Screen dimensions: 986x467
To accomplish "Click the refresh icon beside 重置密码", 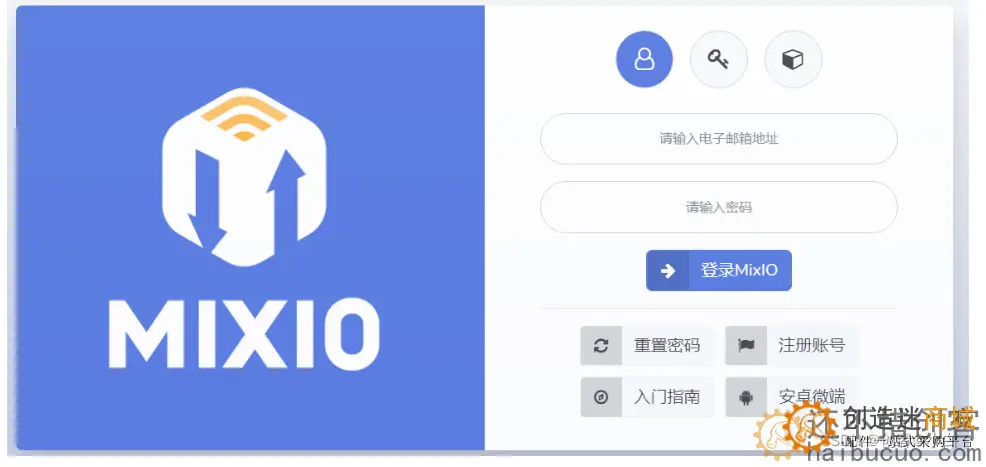I will pos(601,346).
